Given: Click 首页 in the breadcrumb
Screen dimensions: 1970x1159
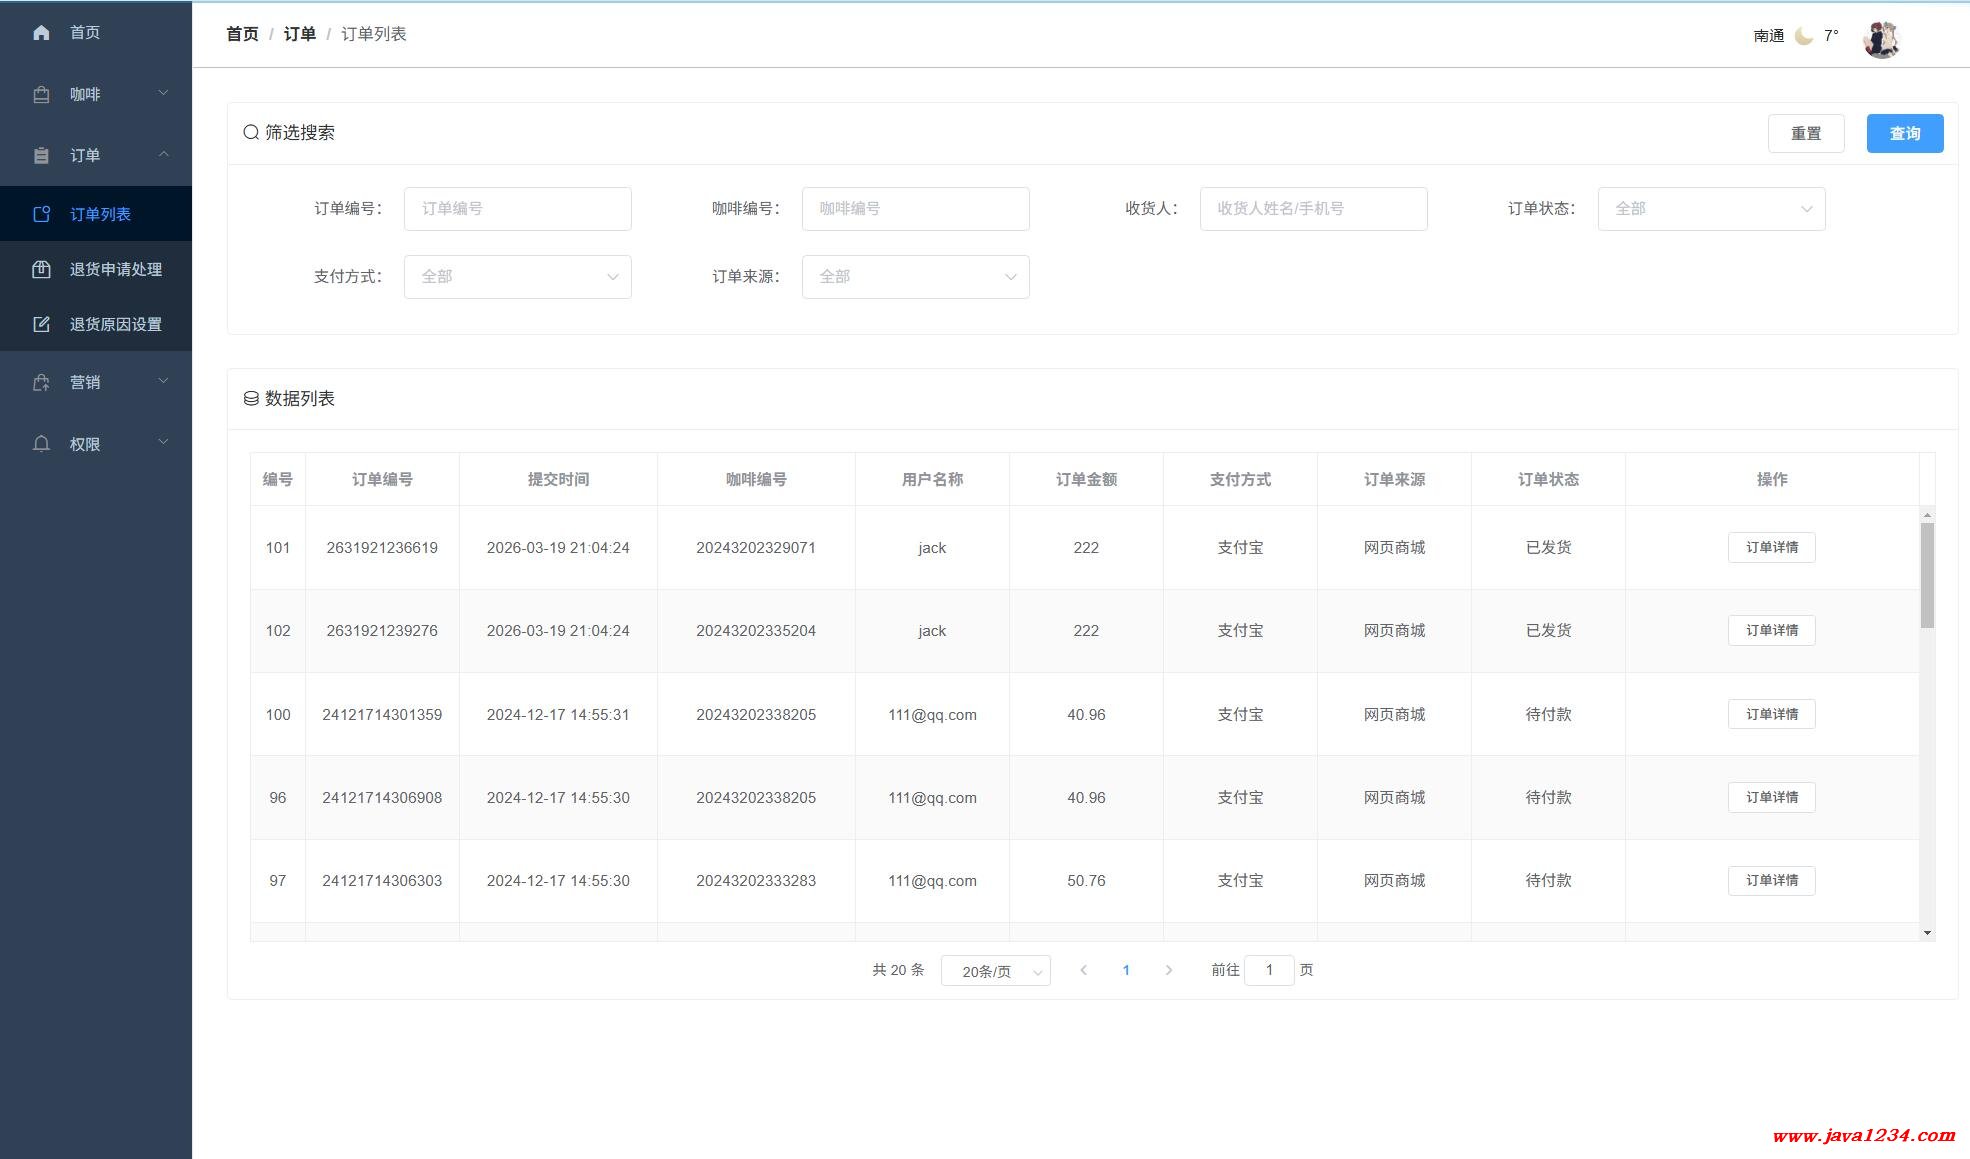Looking at the screenshot, I should tap(242, 34).
